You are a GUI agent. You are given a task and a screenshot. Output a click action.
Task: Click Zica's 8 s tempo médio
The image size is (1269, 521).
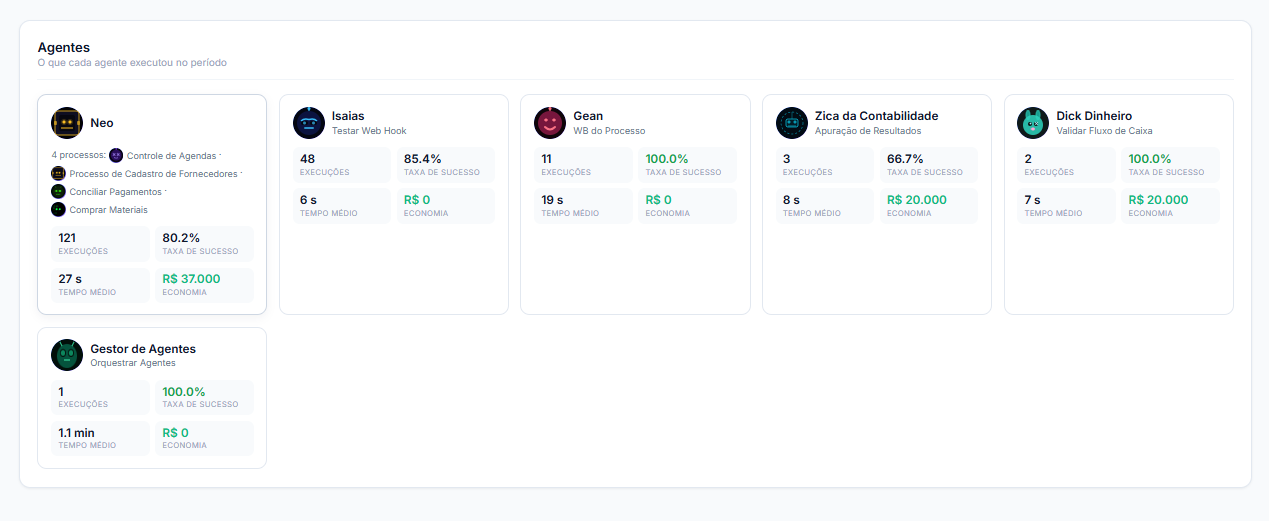(x=791, y=200)
